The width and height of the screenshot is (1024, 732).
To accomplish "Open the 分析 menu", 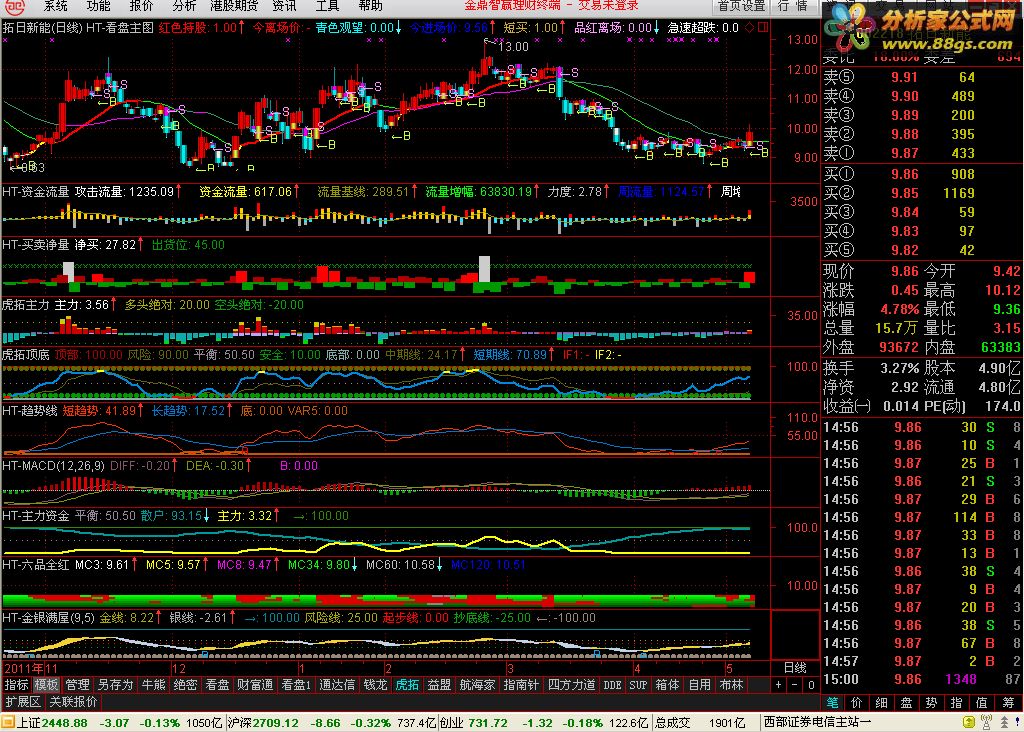I will click(x=184, y=6).
